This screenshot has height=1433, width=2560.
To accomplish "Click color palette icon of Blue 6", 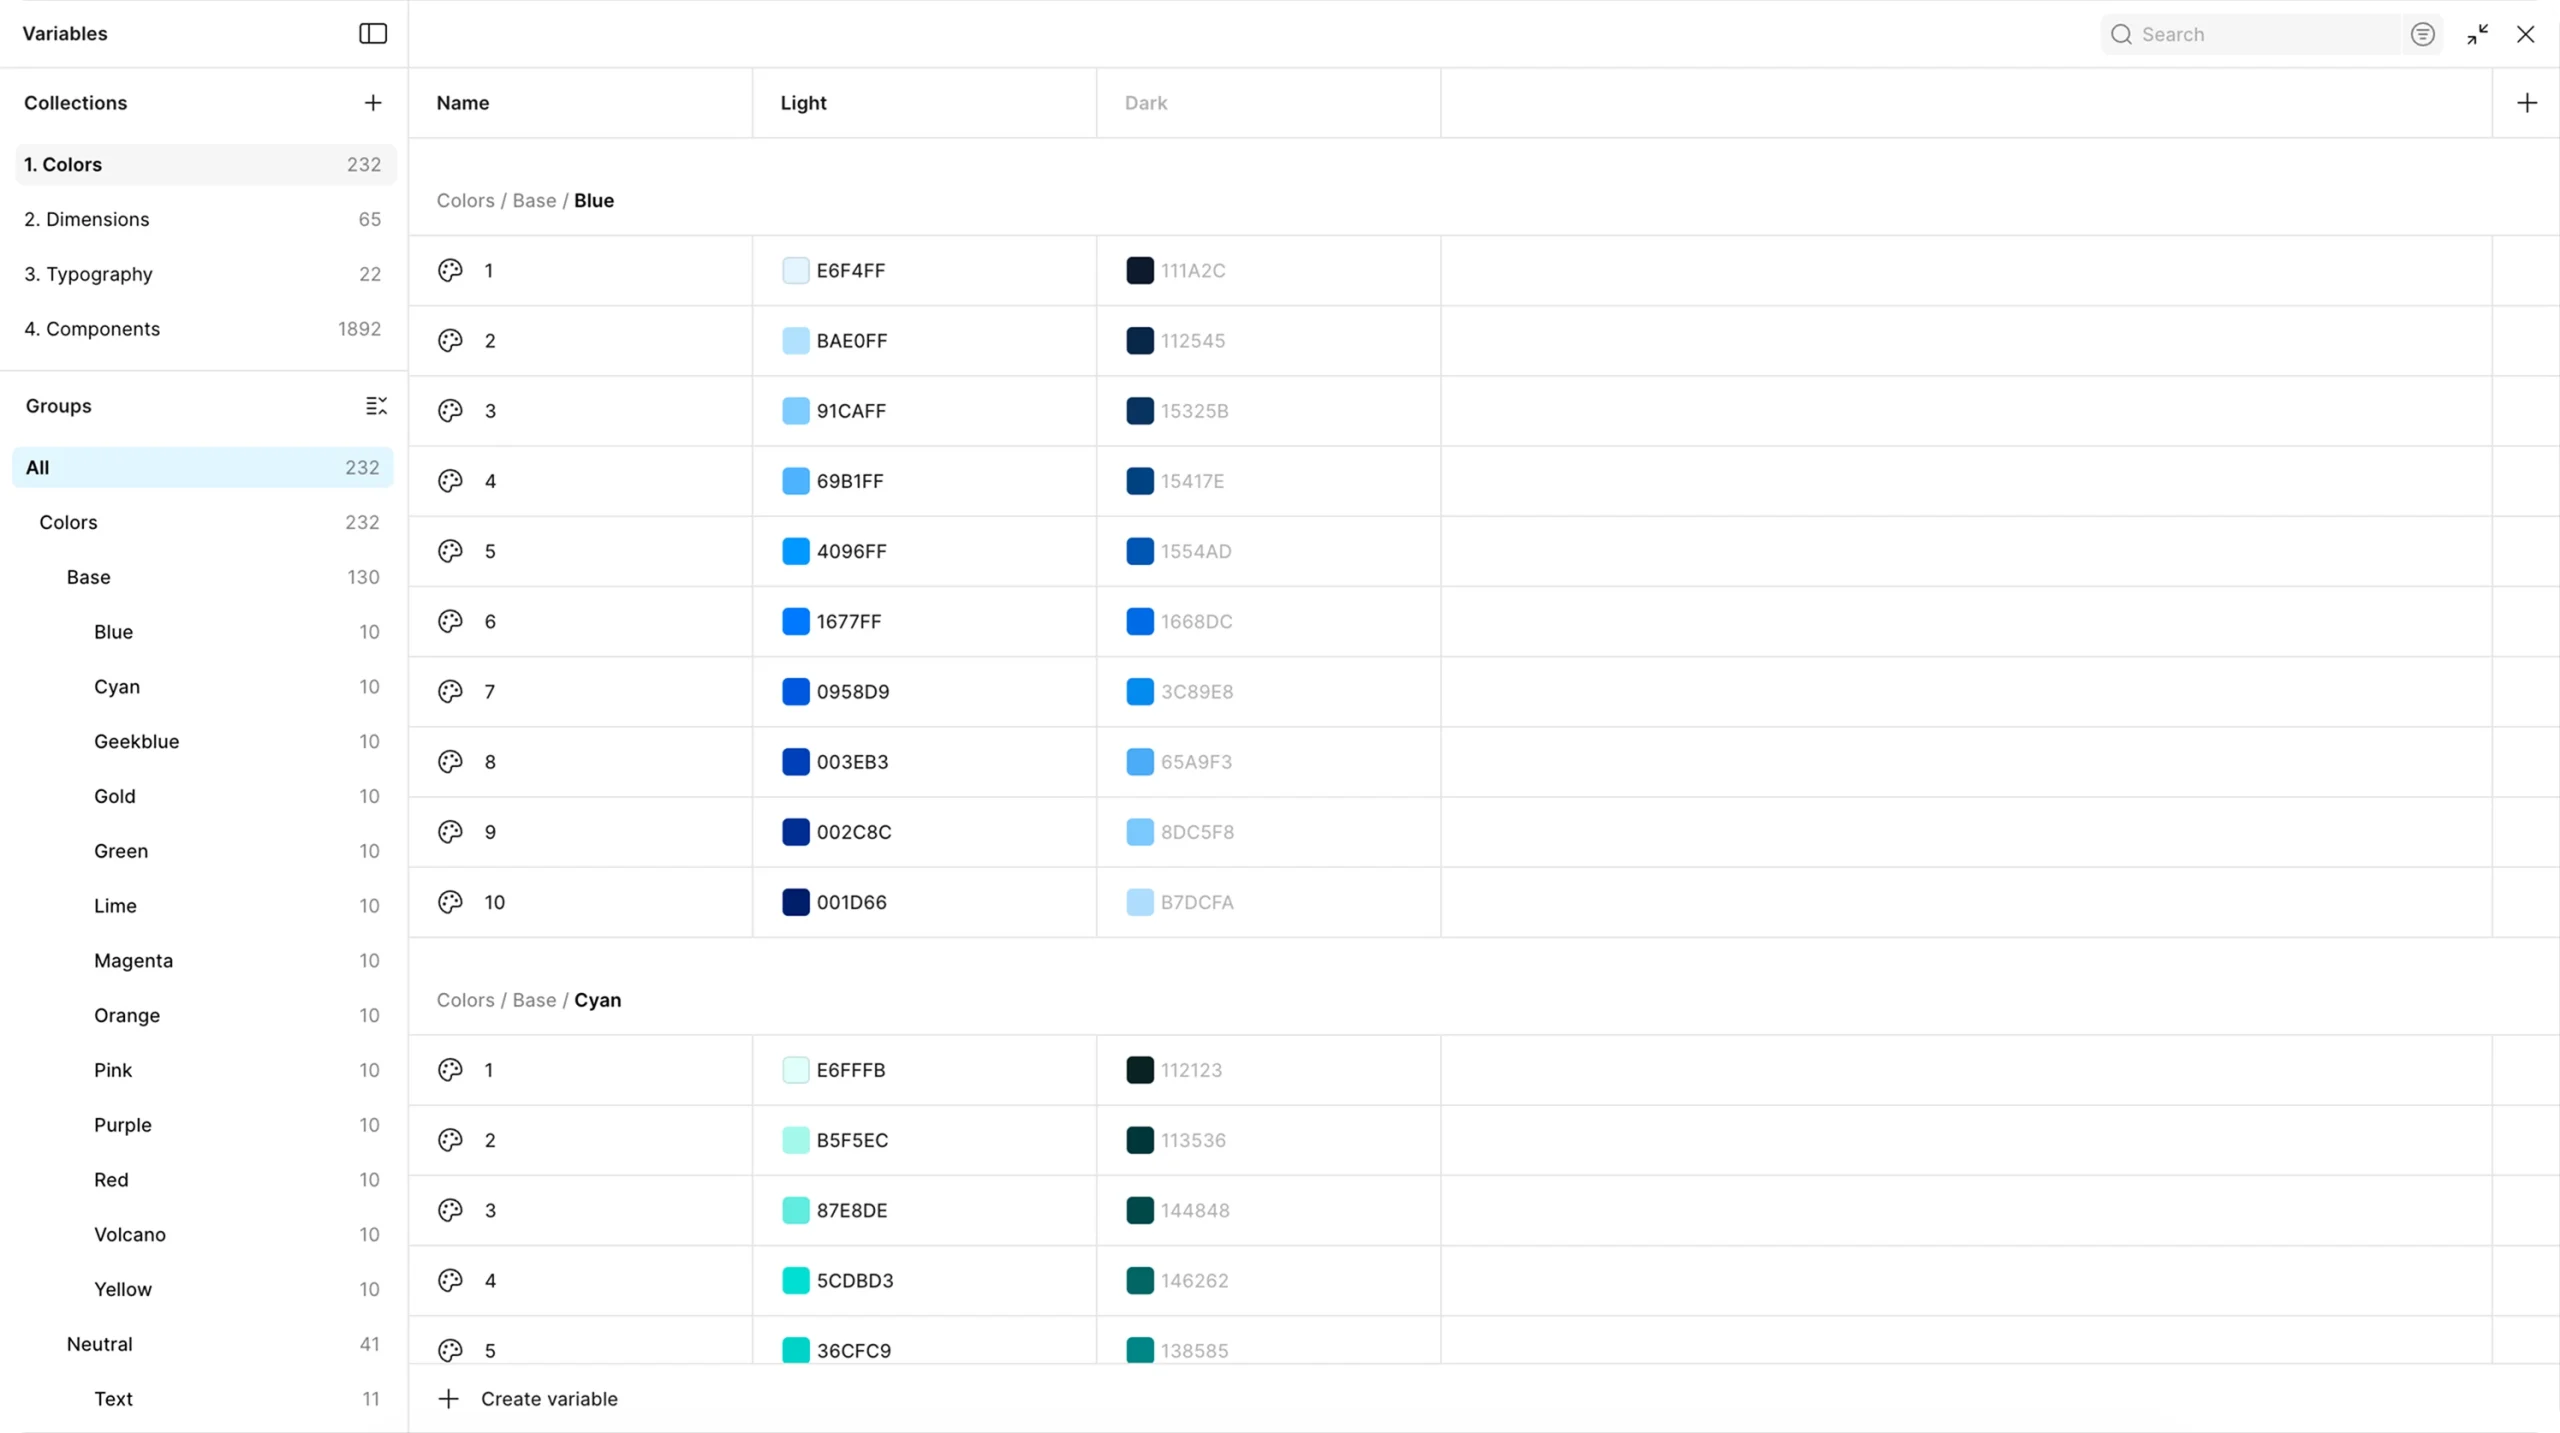I will coord(450,621).
